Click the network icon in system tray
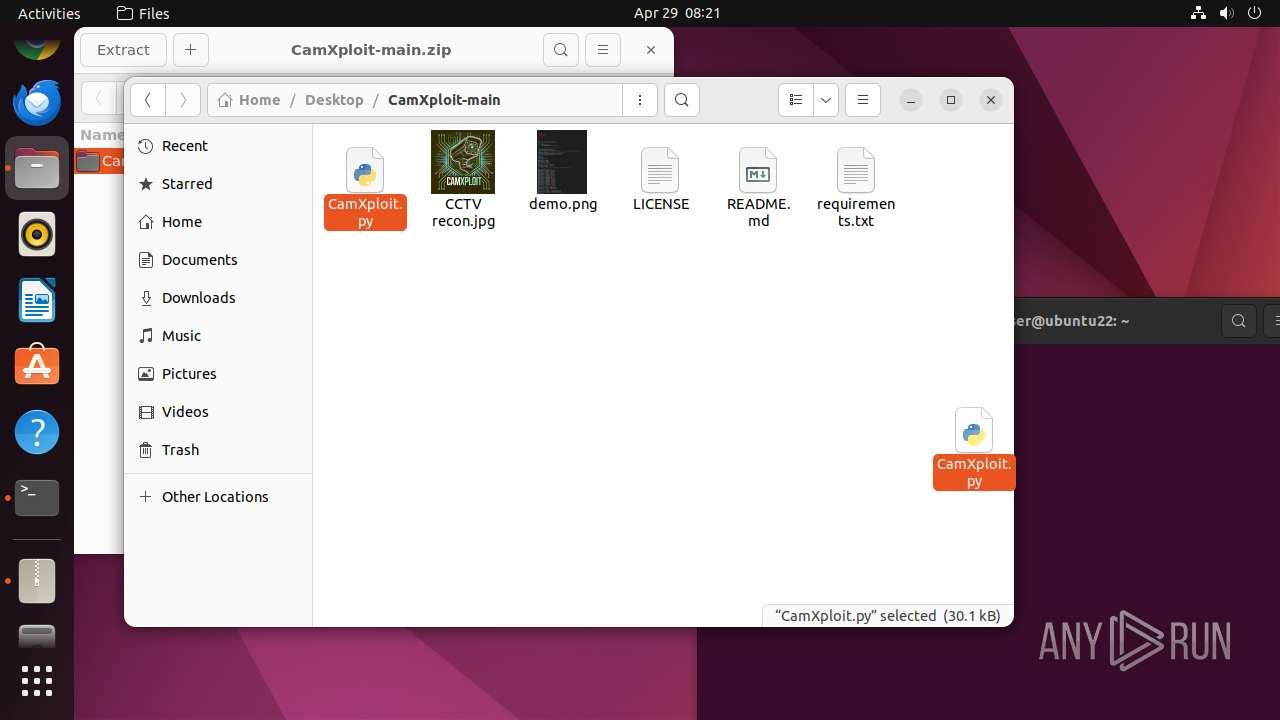This screenshot has height=720, width=1280. (x=1198, y=13)
